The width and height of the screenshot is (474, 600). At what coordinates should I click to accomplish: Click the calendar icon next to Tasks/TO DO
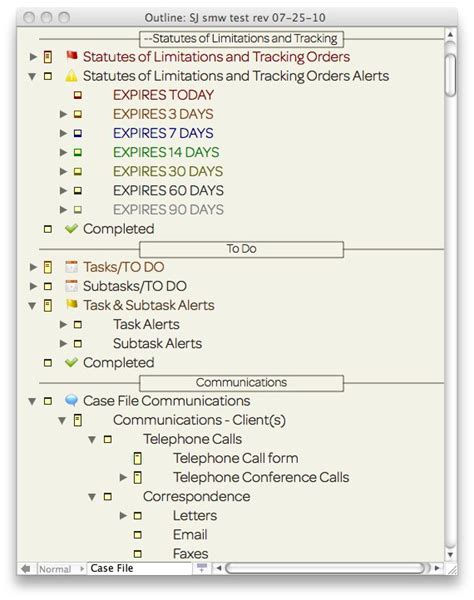point(72,267)
